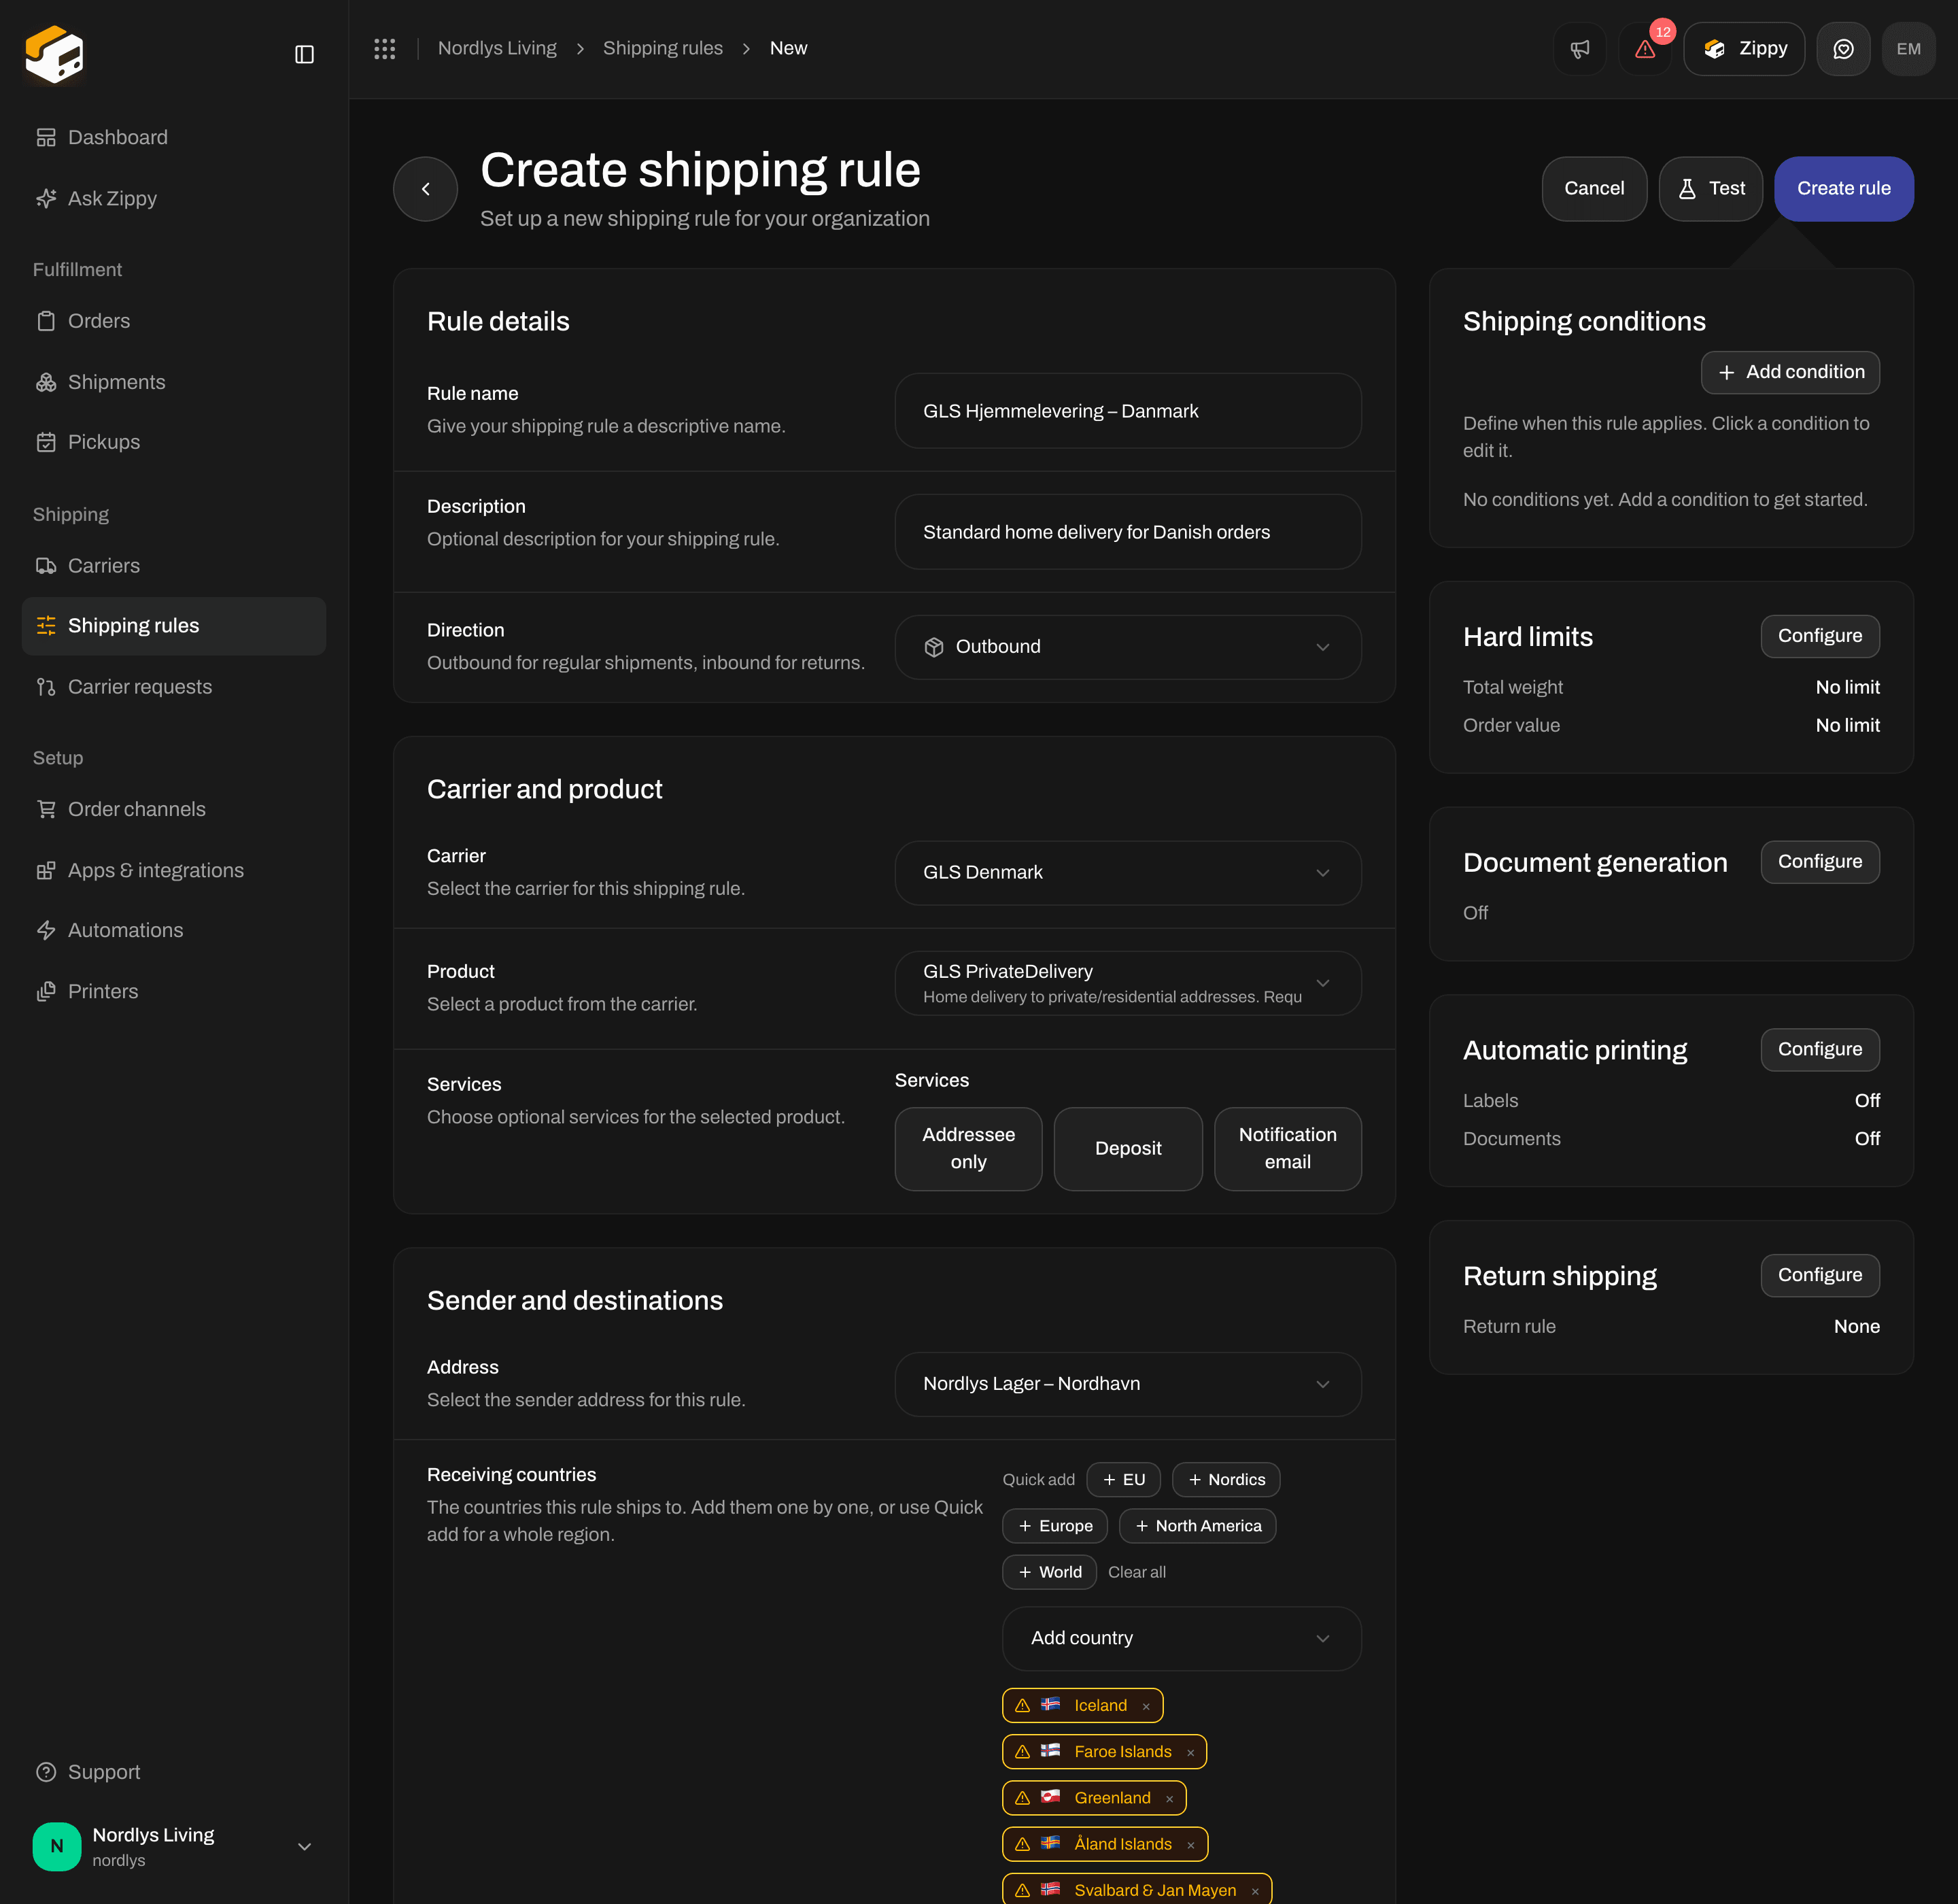This screenshot has height=1904, width=1958.
Task: Open the apps grid icon
Action: [x=385, y=48]
